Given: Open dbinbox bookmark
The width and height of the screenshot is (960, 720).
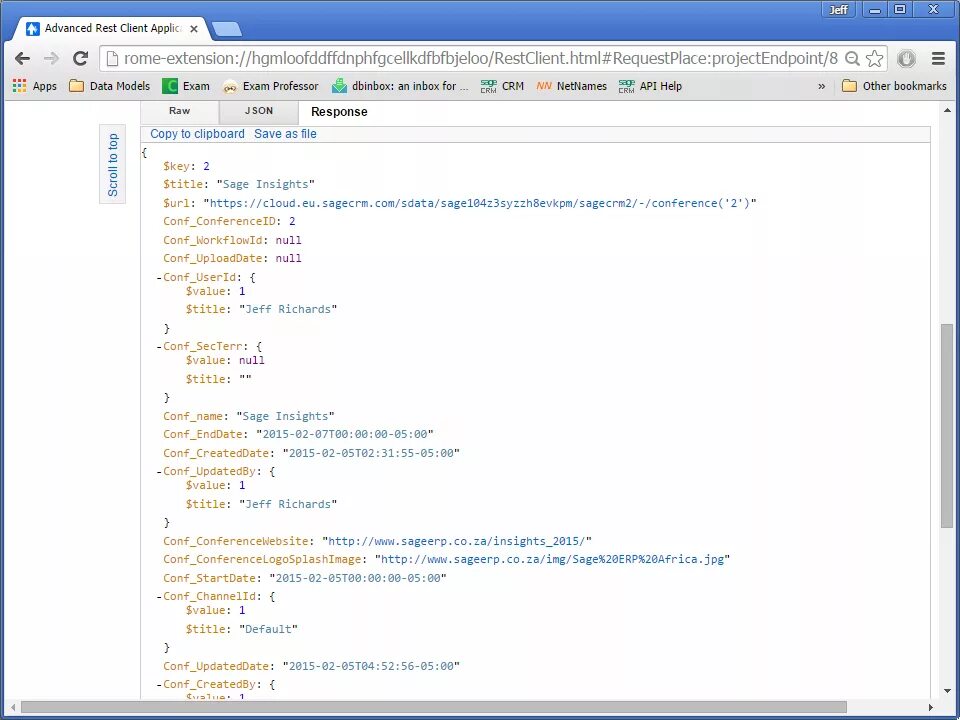Looking at the screenshot, I should pyautogui.click(x=400, y=86).
